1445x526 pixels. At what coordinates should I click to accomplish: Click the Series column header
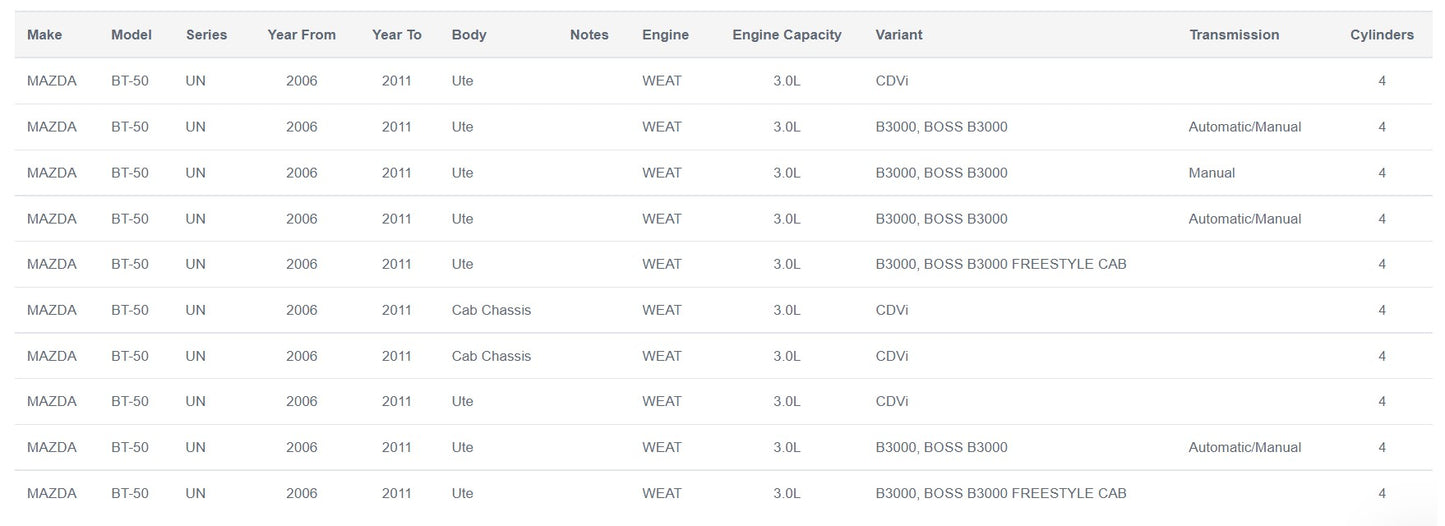(x=206, y=35)
